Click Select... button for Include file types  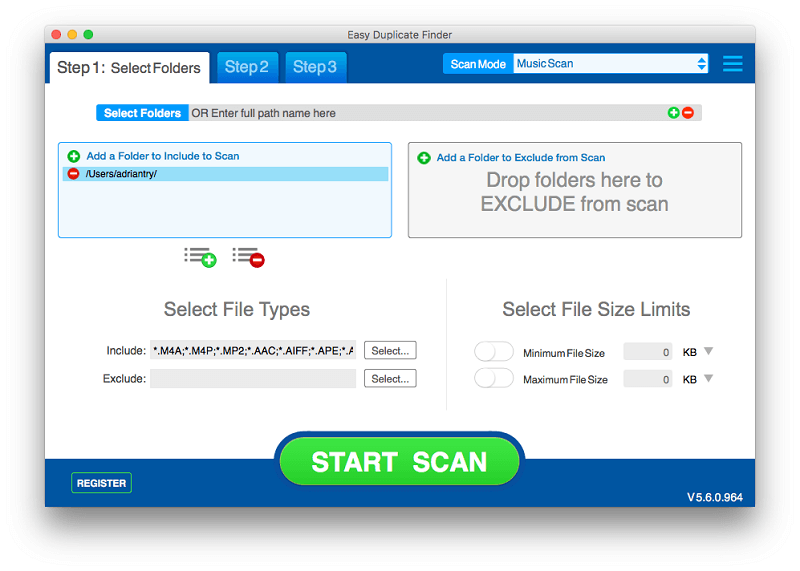click(x=390, y=351)
